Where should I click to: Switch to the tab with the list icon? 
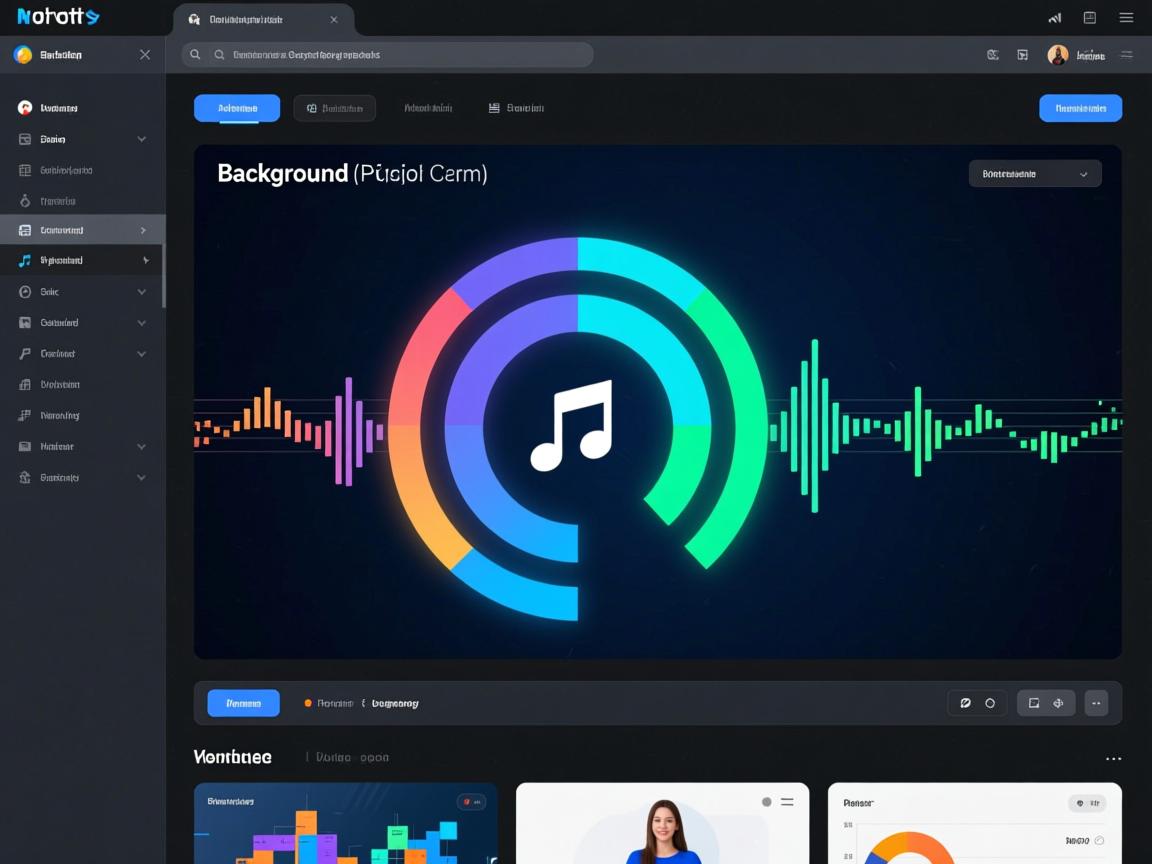pyautogui.click(x=516, y=108)
